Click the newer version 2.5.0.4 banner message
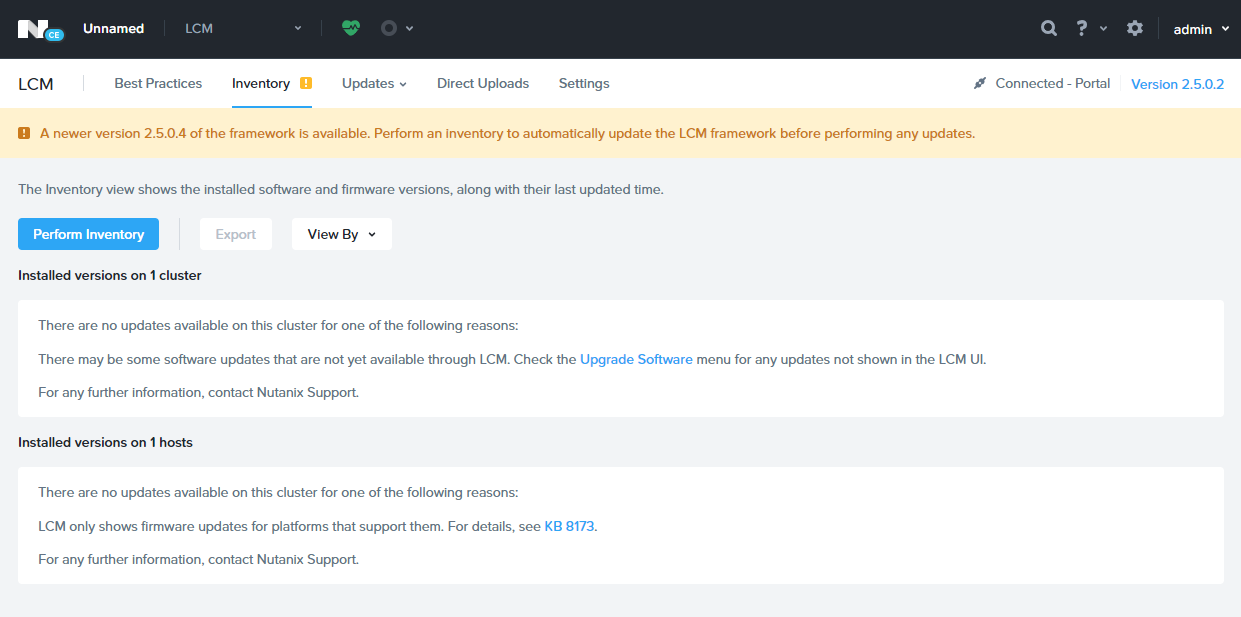1241x617 pixels. tap(507, 133)
